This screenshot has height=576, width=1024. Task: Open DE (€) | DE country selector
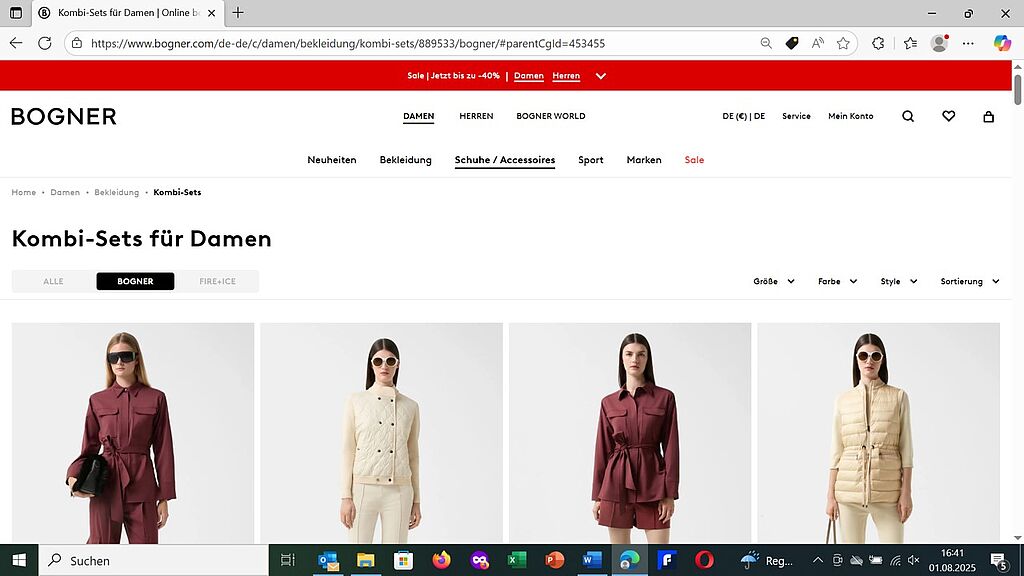pos(743,116)
